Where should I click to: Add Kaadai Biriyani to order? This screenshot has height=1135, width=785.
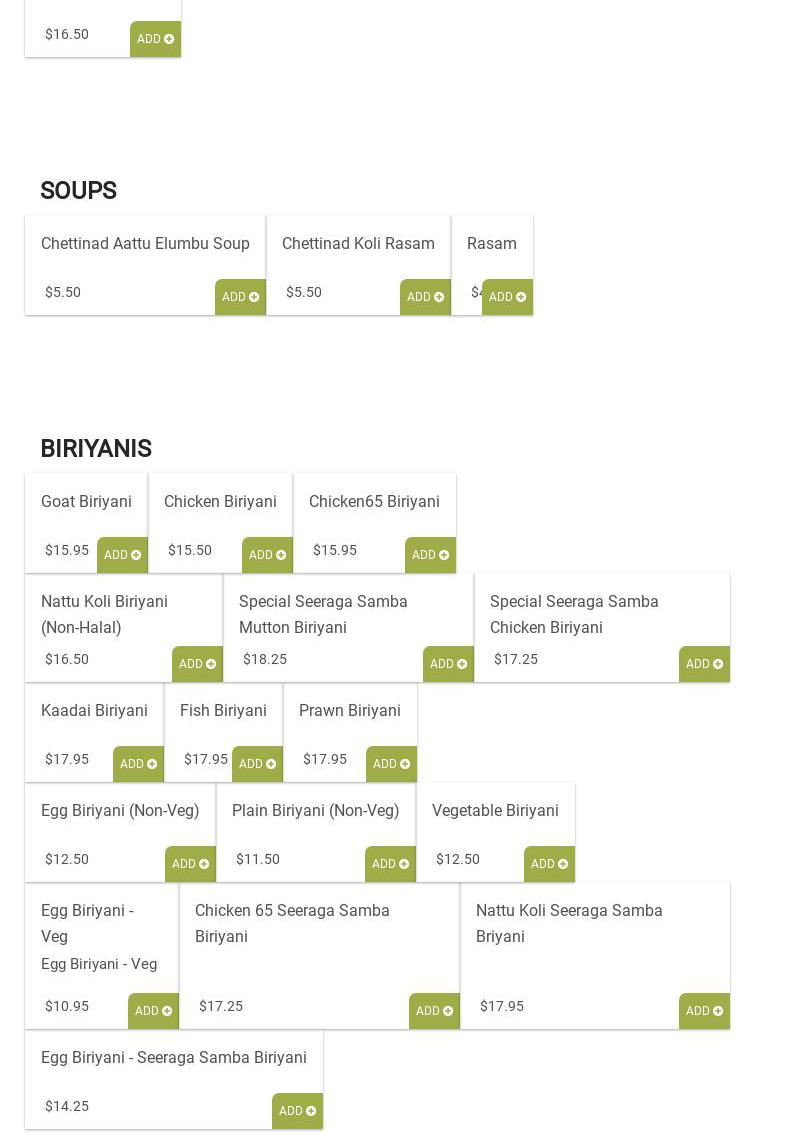pyautogui.click(x=138, y=764)
